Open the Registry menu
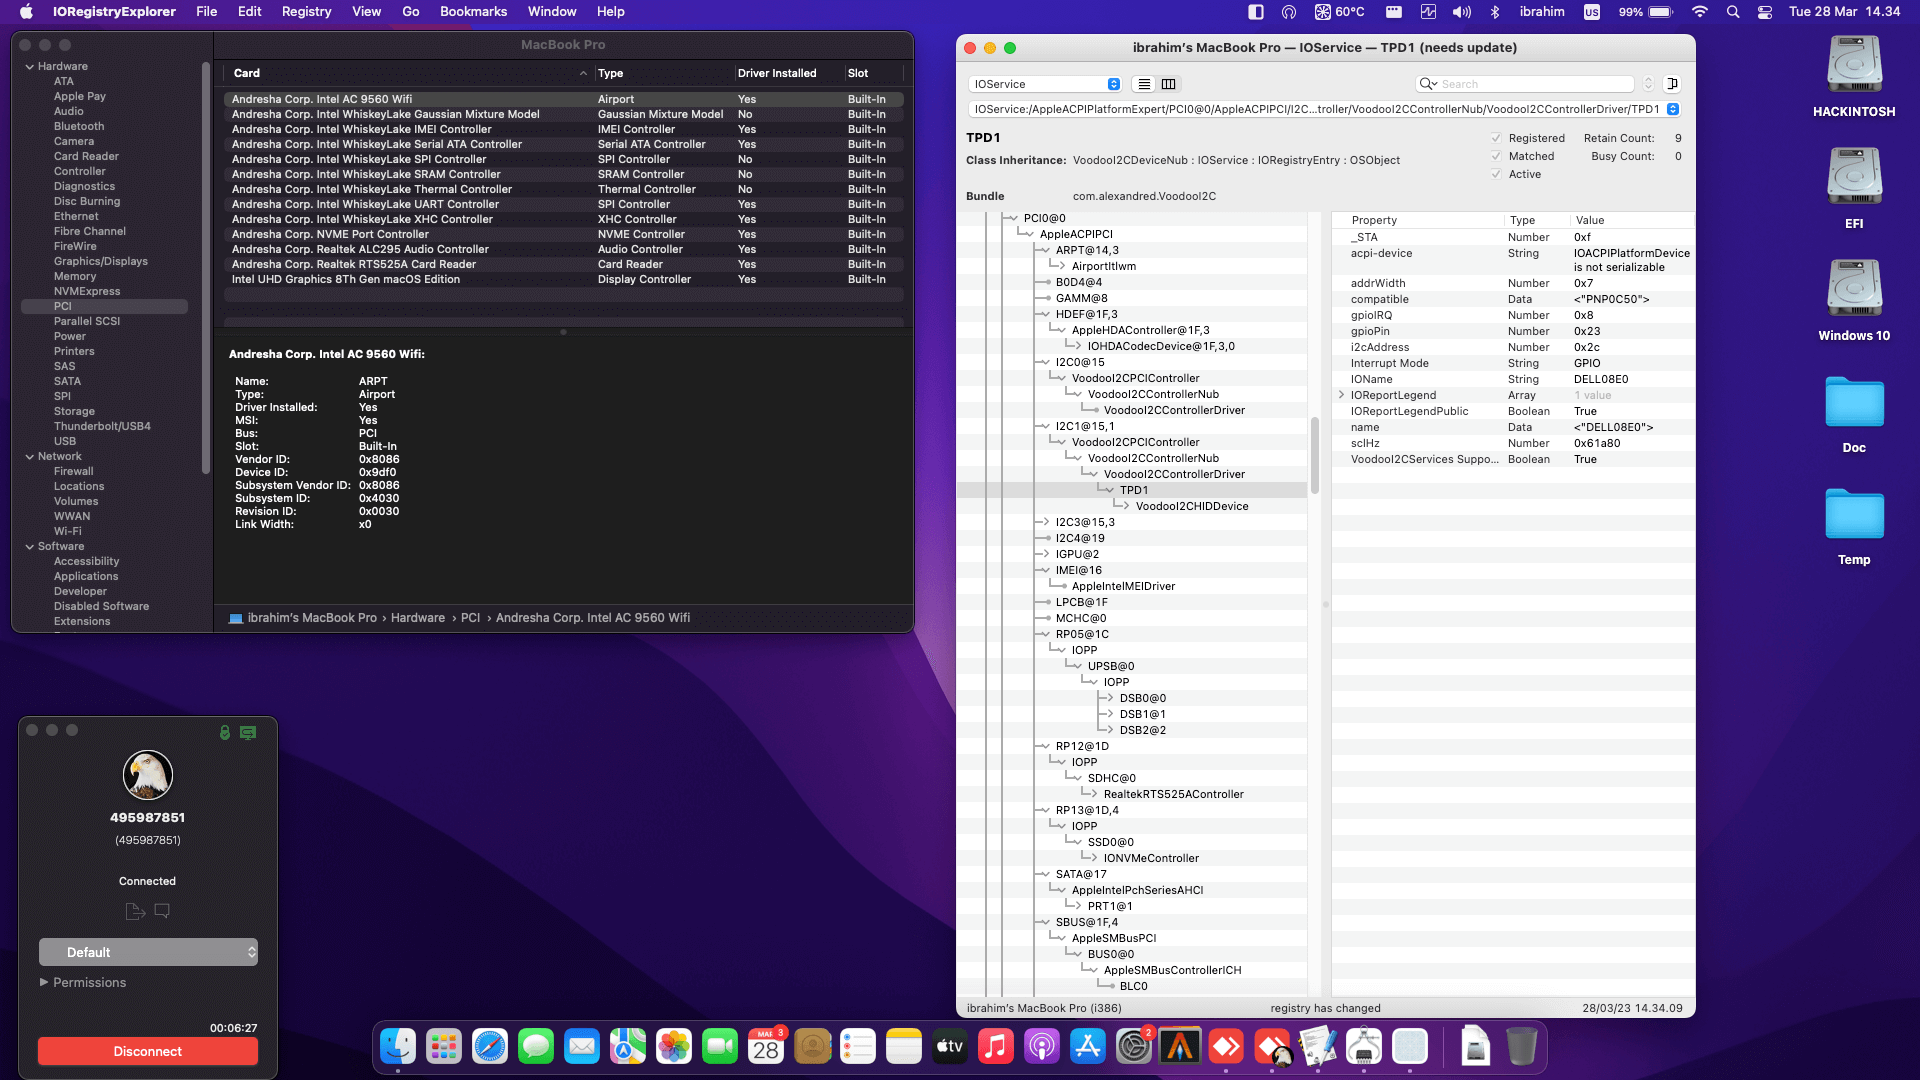This screenshot has height=1080, width=1920. point(306,12)
